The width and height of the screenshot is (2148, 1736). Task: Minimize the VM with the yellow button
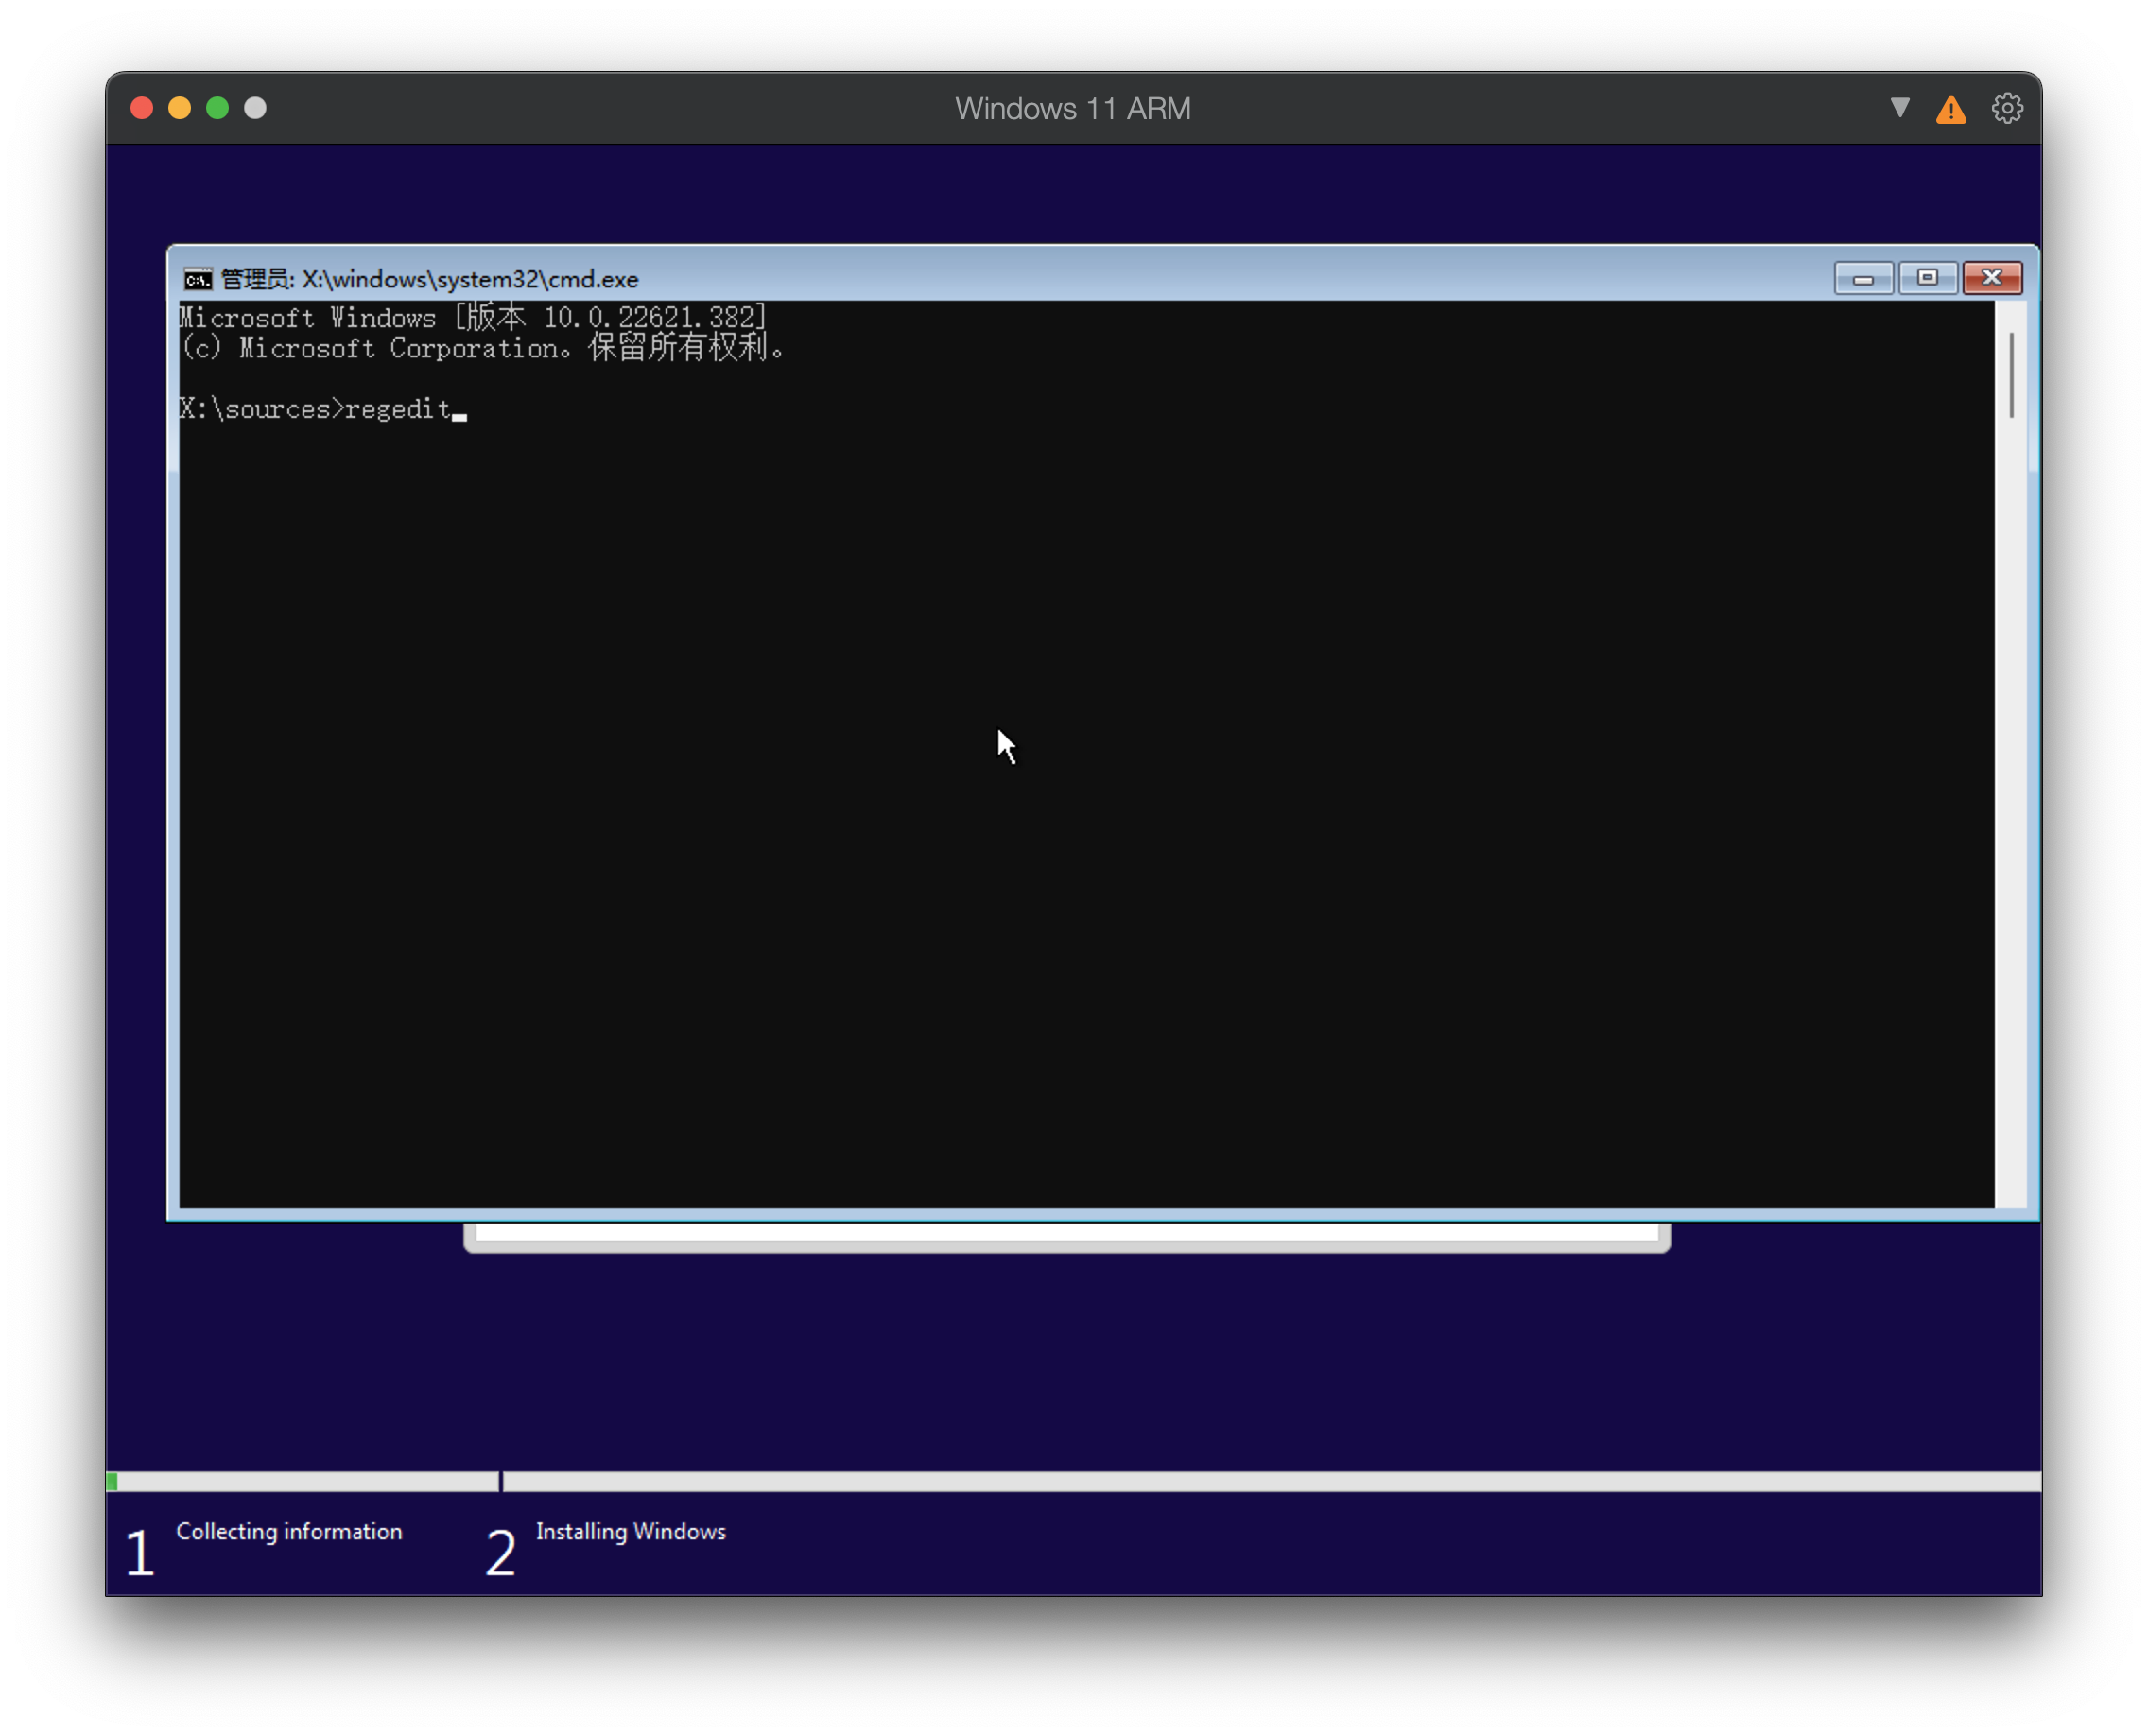(x=180, y=108)
